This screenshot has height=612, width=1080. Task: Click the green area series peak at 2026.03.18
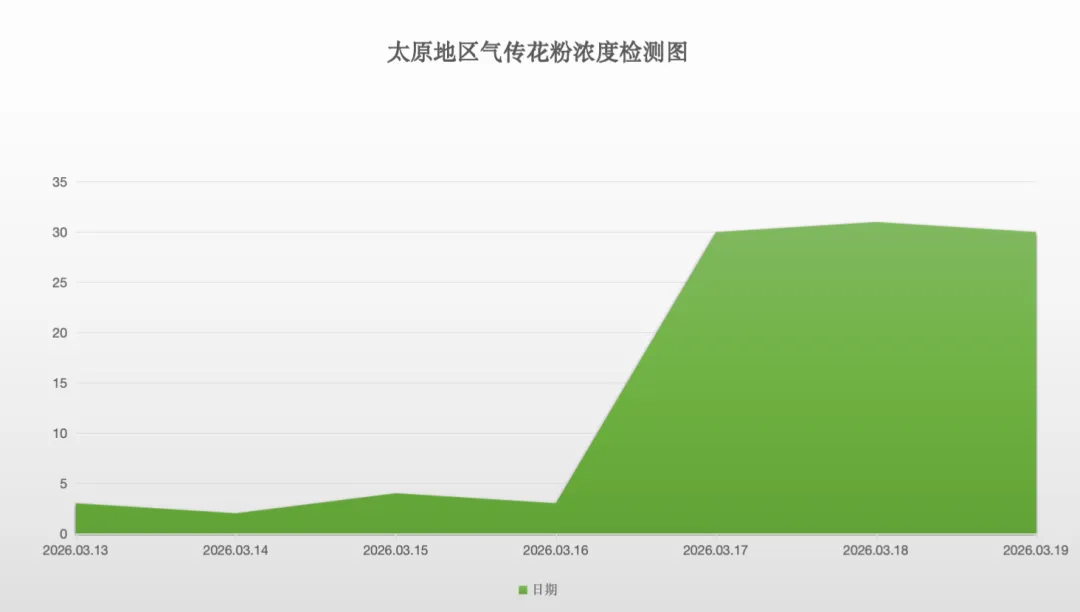pyautogui.click(x=876, y=223)
